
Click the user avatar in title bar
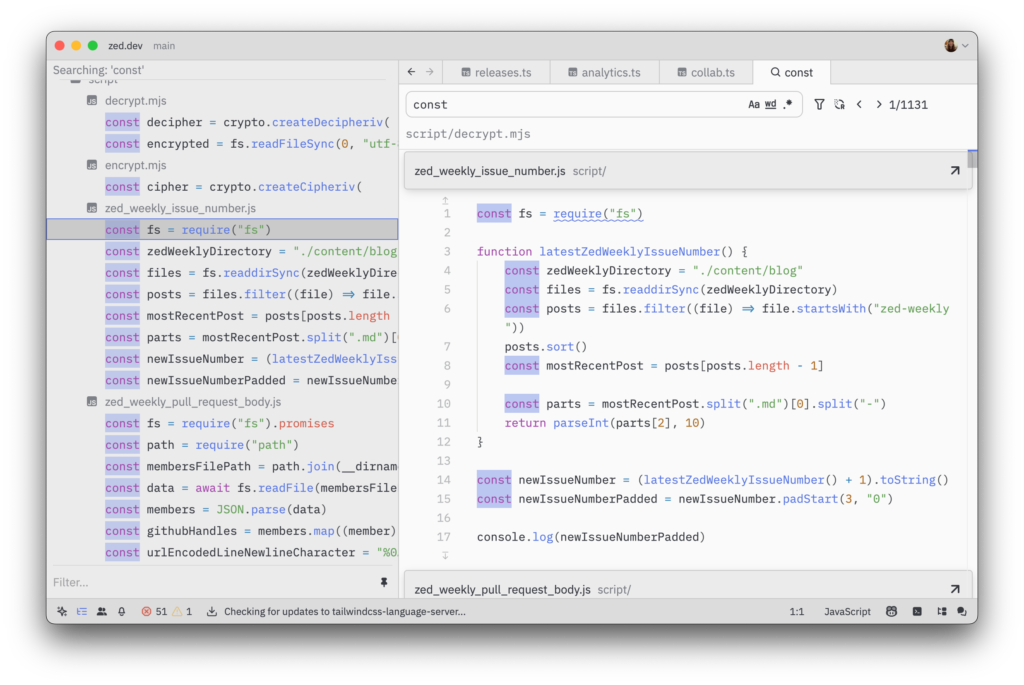[951, 46]
